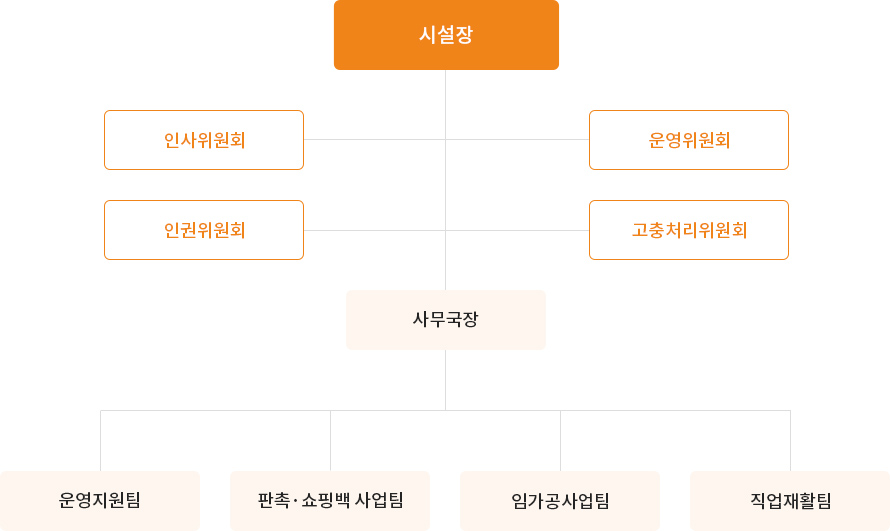Screen dimensions: 890x531
Task: Click the vertical connector above 판촉·쇼핑백 사업팀
Action: pyautogui.click(x=331, y=440)
